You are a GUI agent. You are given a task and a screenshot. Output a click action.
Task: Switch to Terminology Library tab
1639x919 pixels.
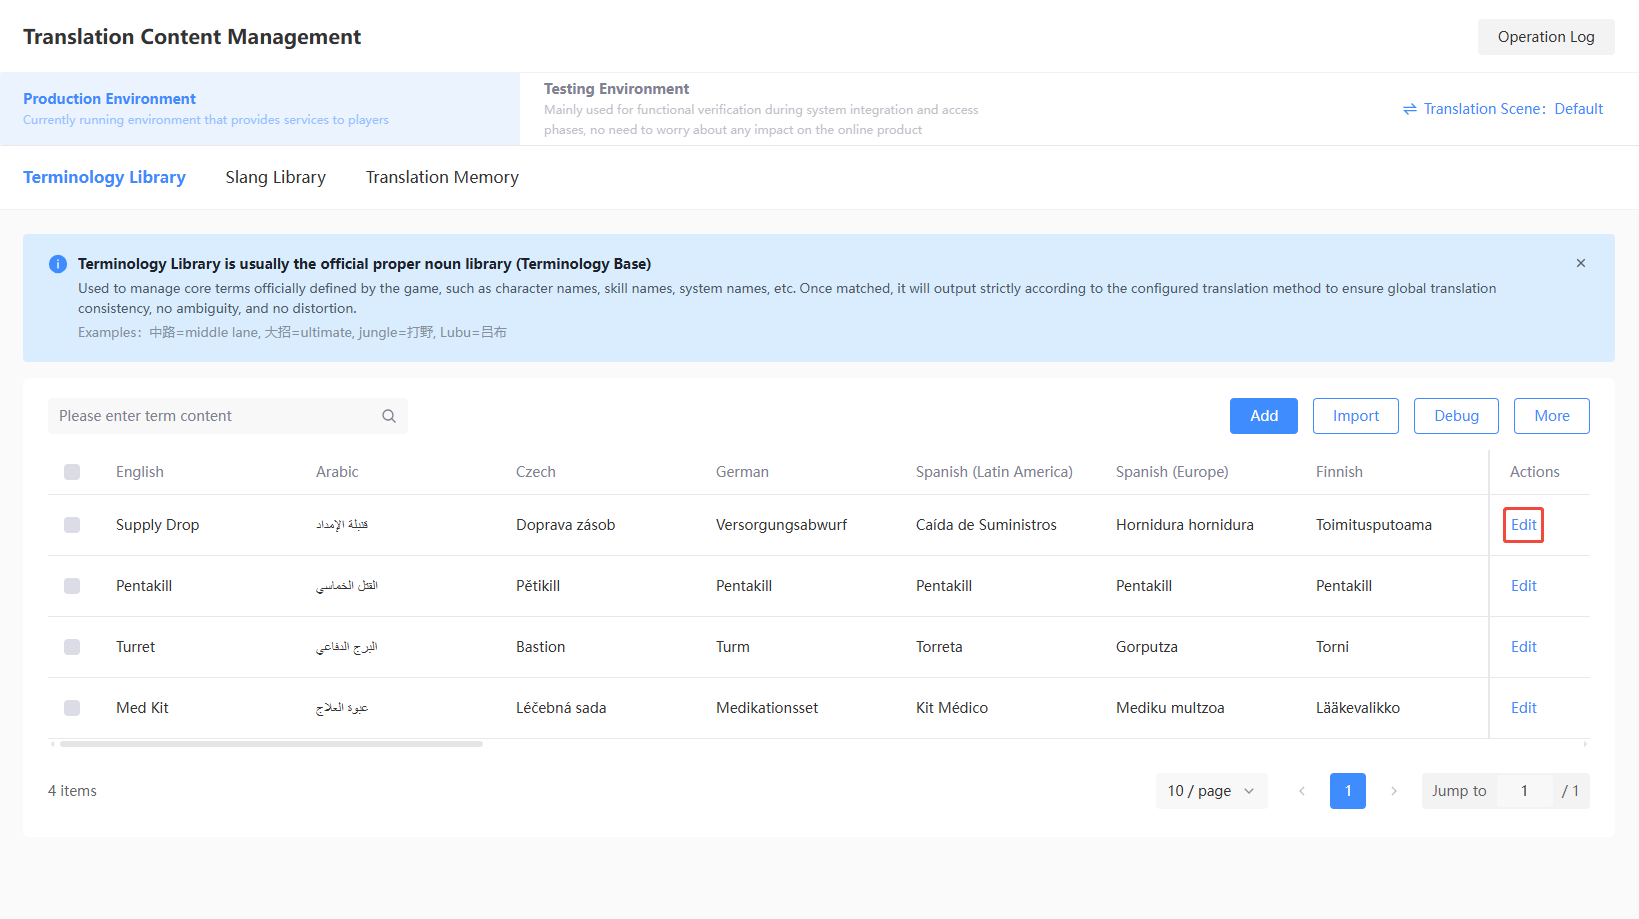click(104, 177)
